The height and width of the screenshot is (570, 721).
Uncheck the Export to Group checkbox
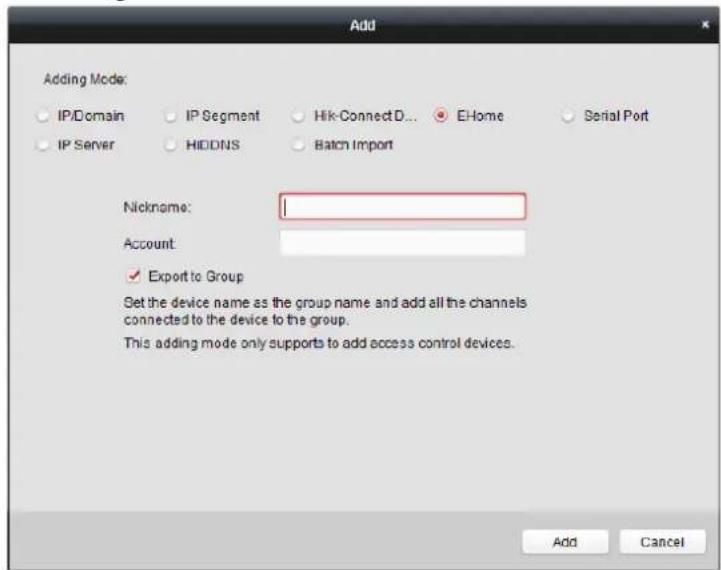tap(133, 276)
